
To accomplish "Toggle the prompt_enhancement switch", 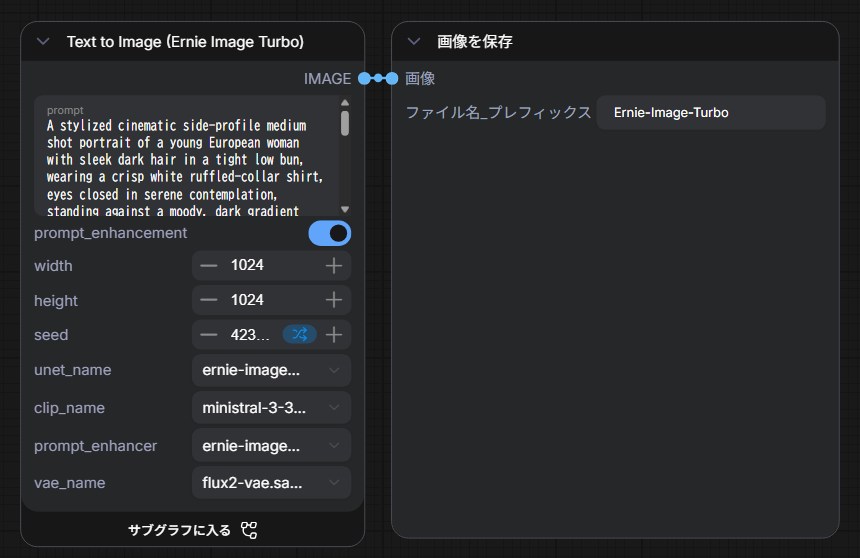I will tap(330, 233).
